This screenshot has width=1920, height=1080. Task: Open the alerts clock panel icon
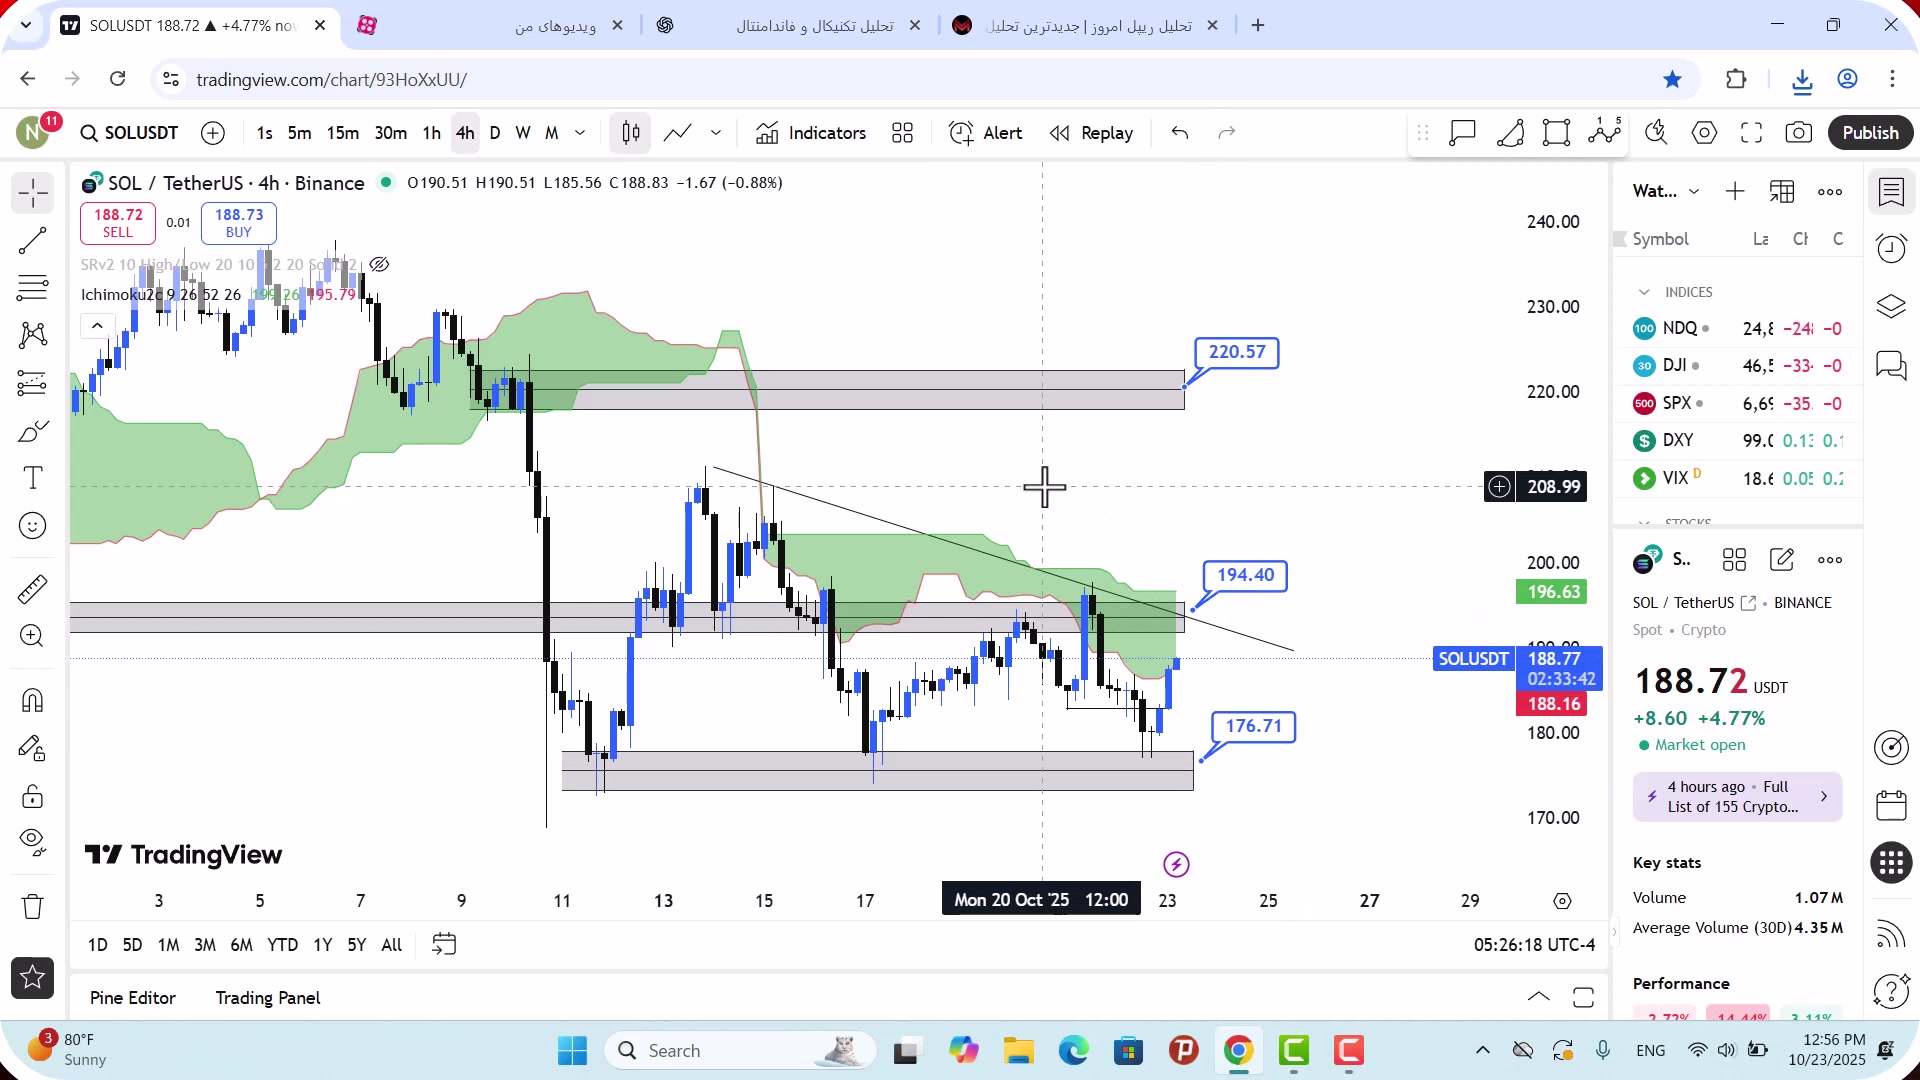tap(1891, 248)
